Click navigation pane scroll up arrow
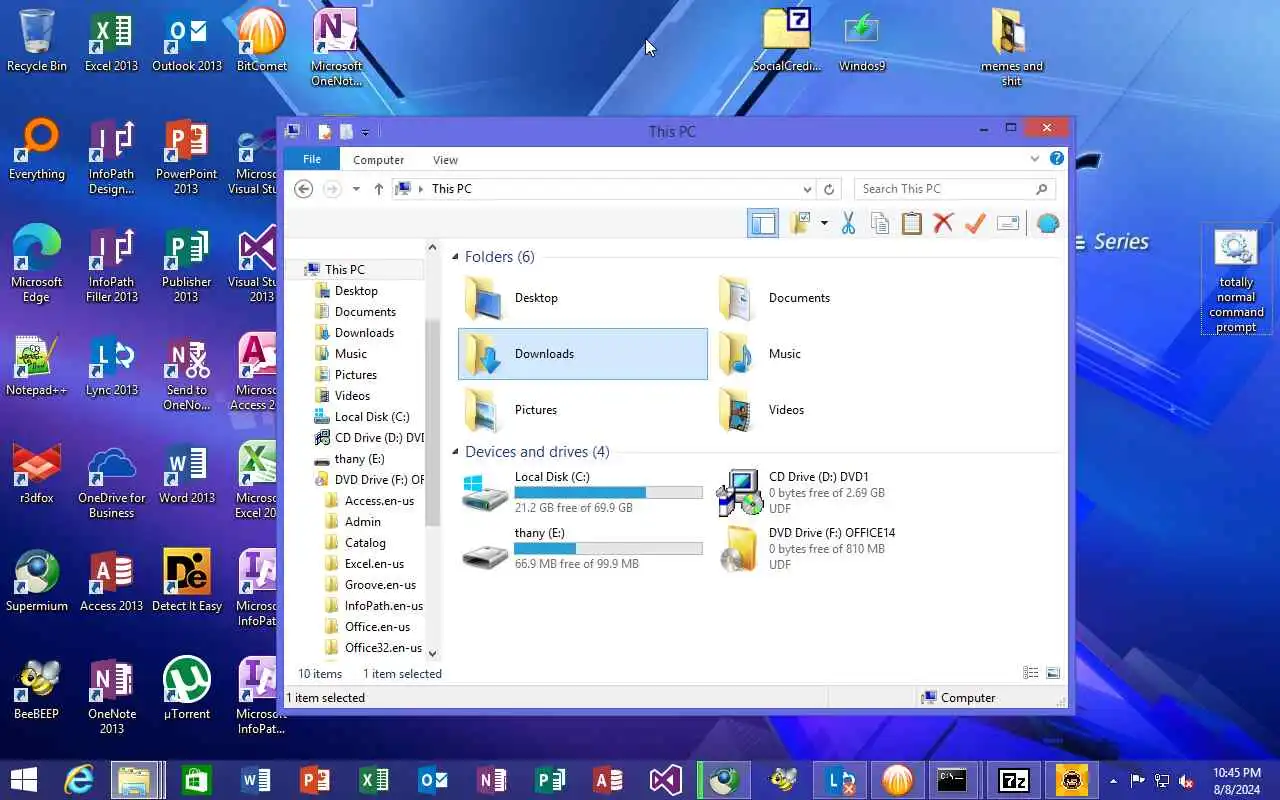Screen dimensions: 1280x800 (433, 247)
